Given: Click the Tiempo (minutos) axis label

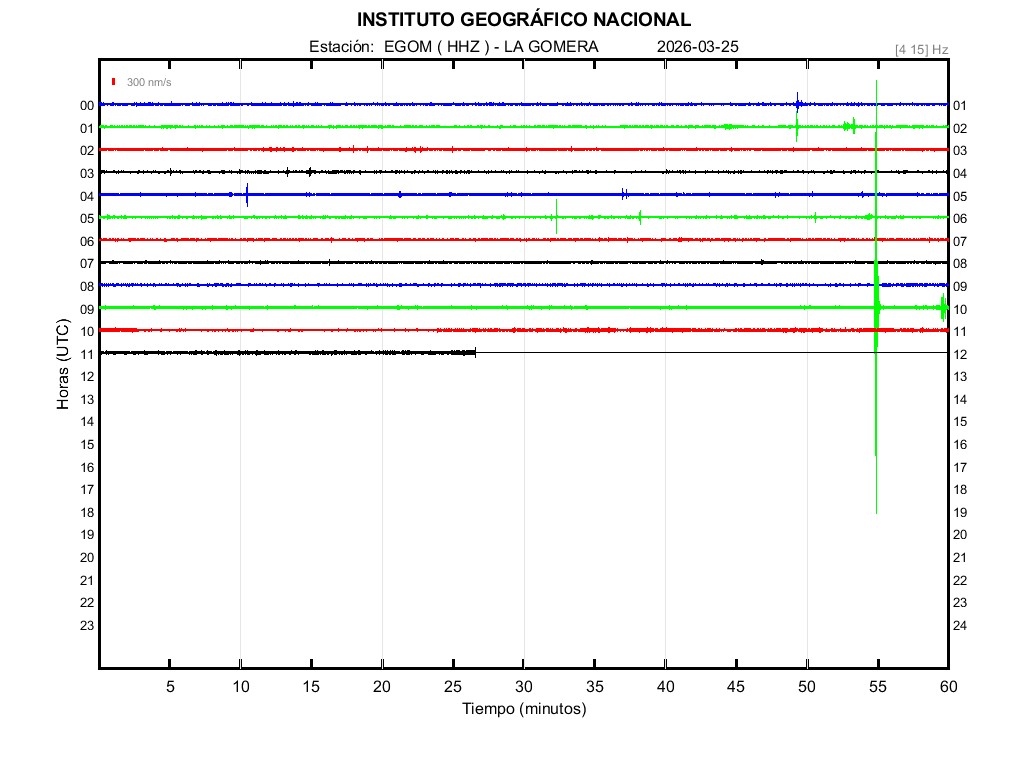Looking at the screenshot, I should [523, 709].
